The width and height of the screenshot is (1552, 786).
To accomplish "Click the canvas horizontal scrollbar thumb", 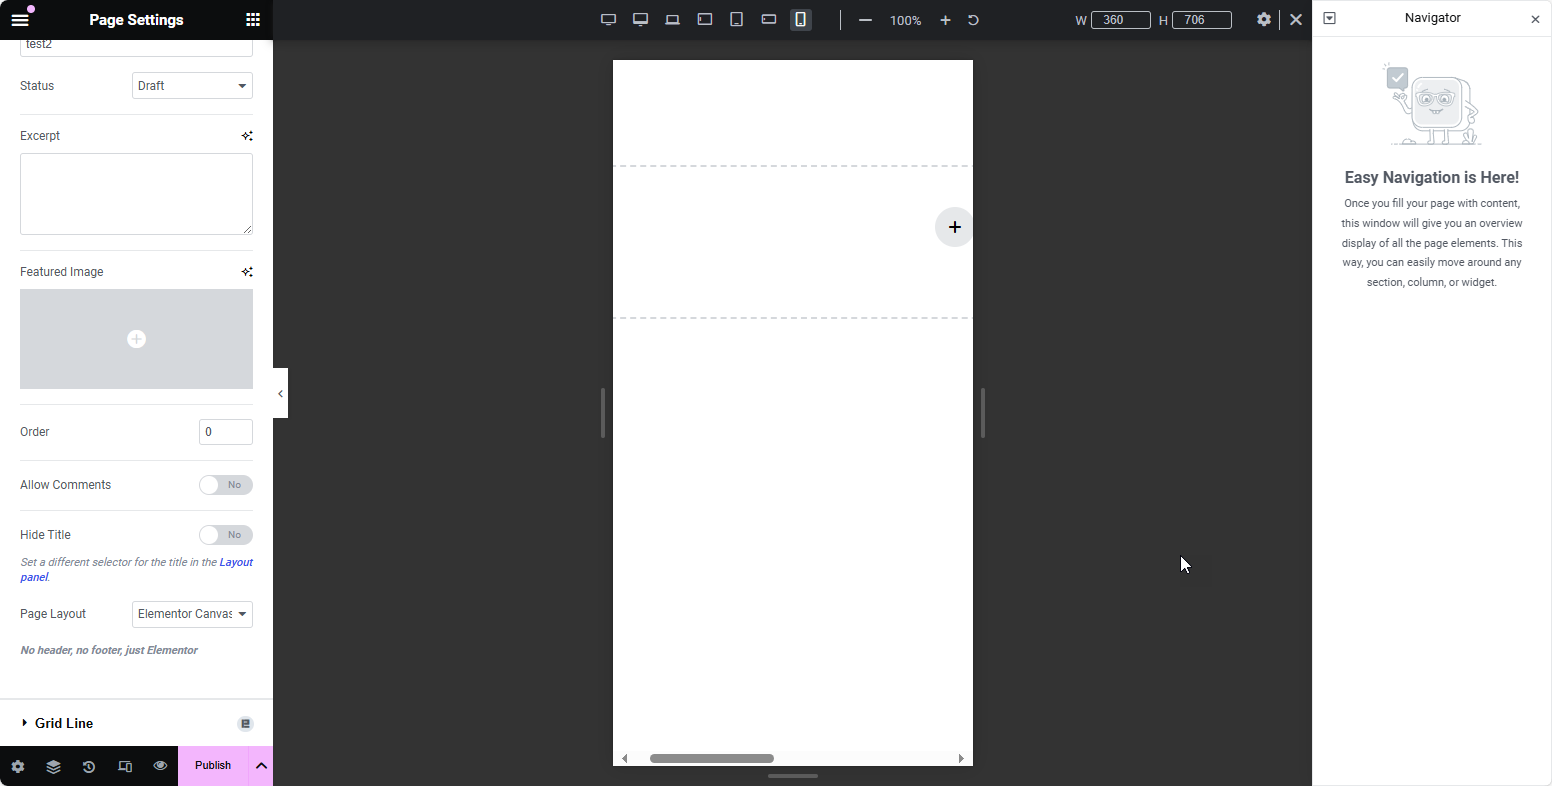I will click(712, 758).
